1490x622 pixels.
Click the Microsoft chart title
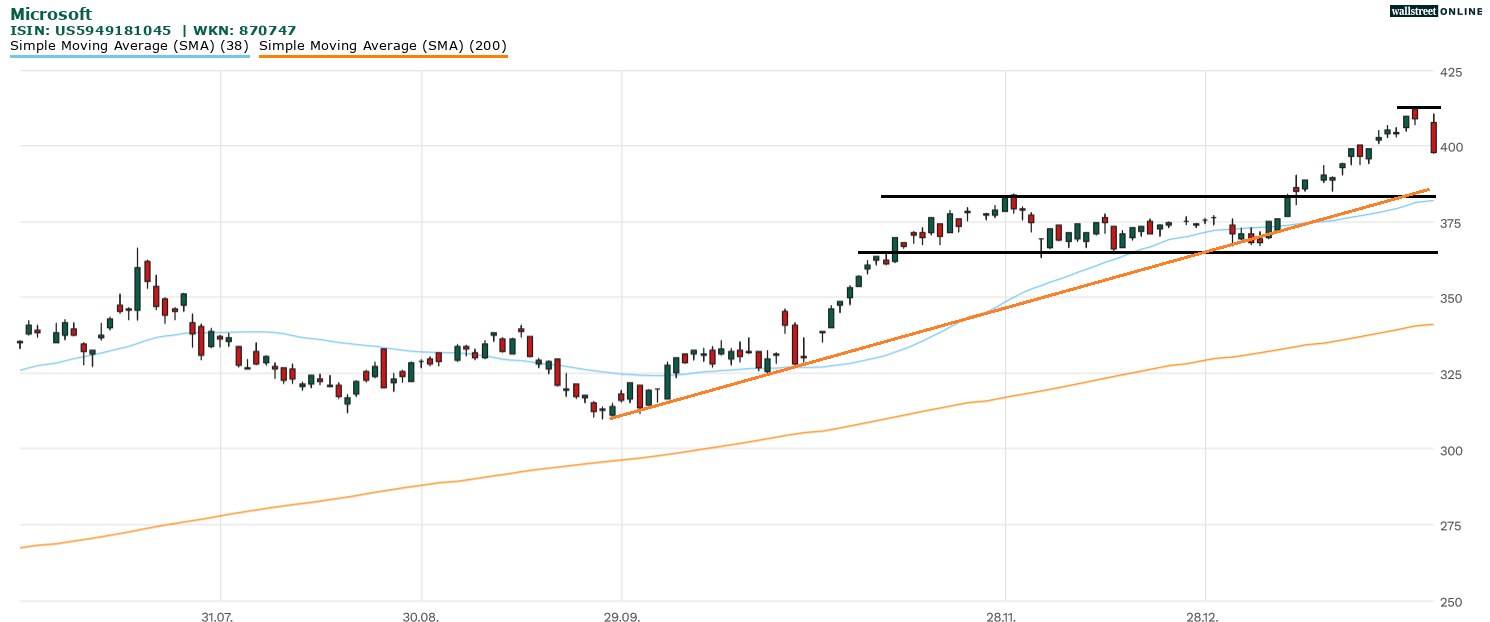pyautogui.click(x=51, y=14)
